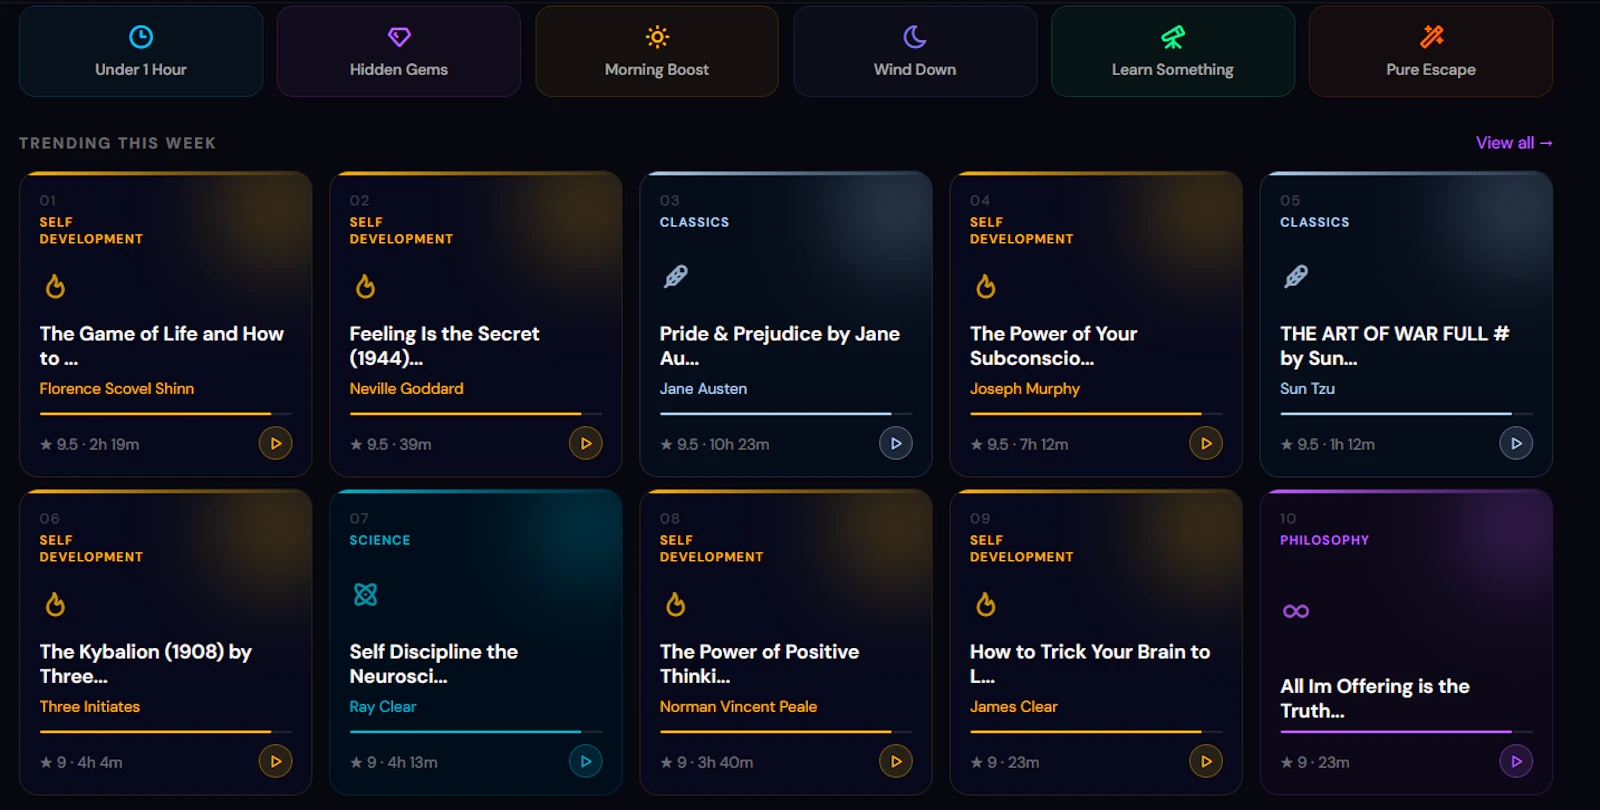Play Pride & Prejudice audiobook
The height and width of the screenshot is (810, 1600).
896,443
